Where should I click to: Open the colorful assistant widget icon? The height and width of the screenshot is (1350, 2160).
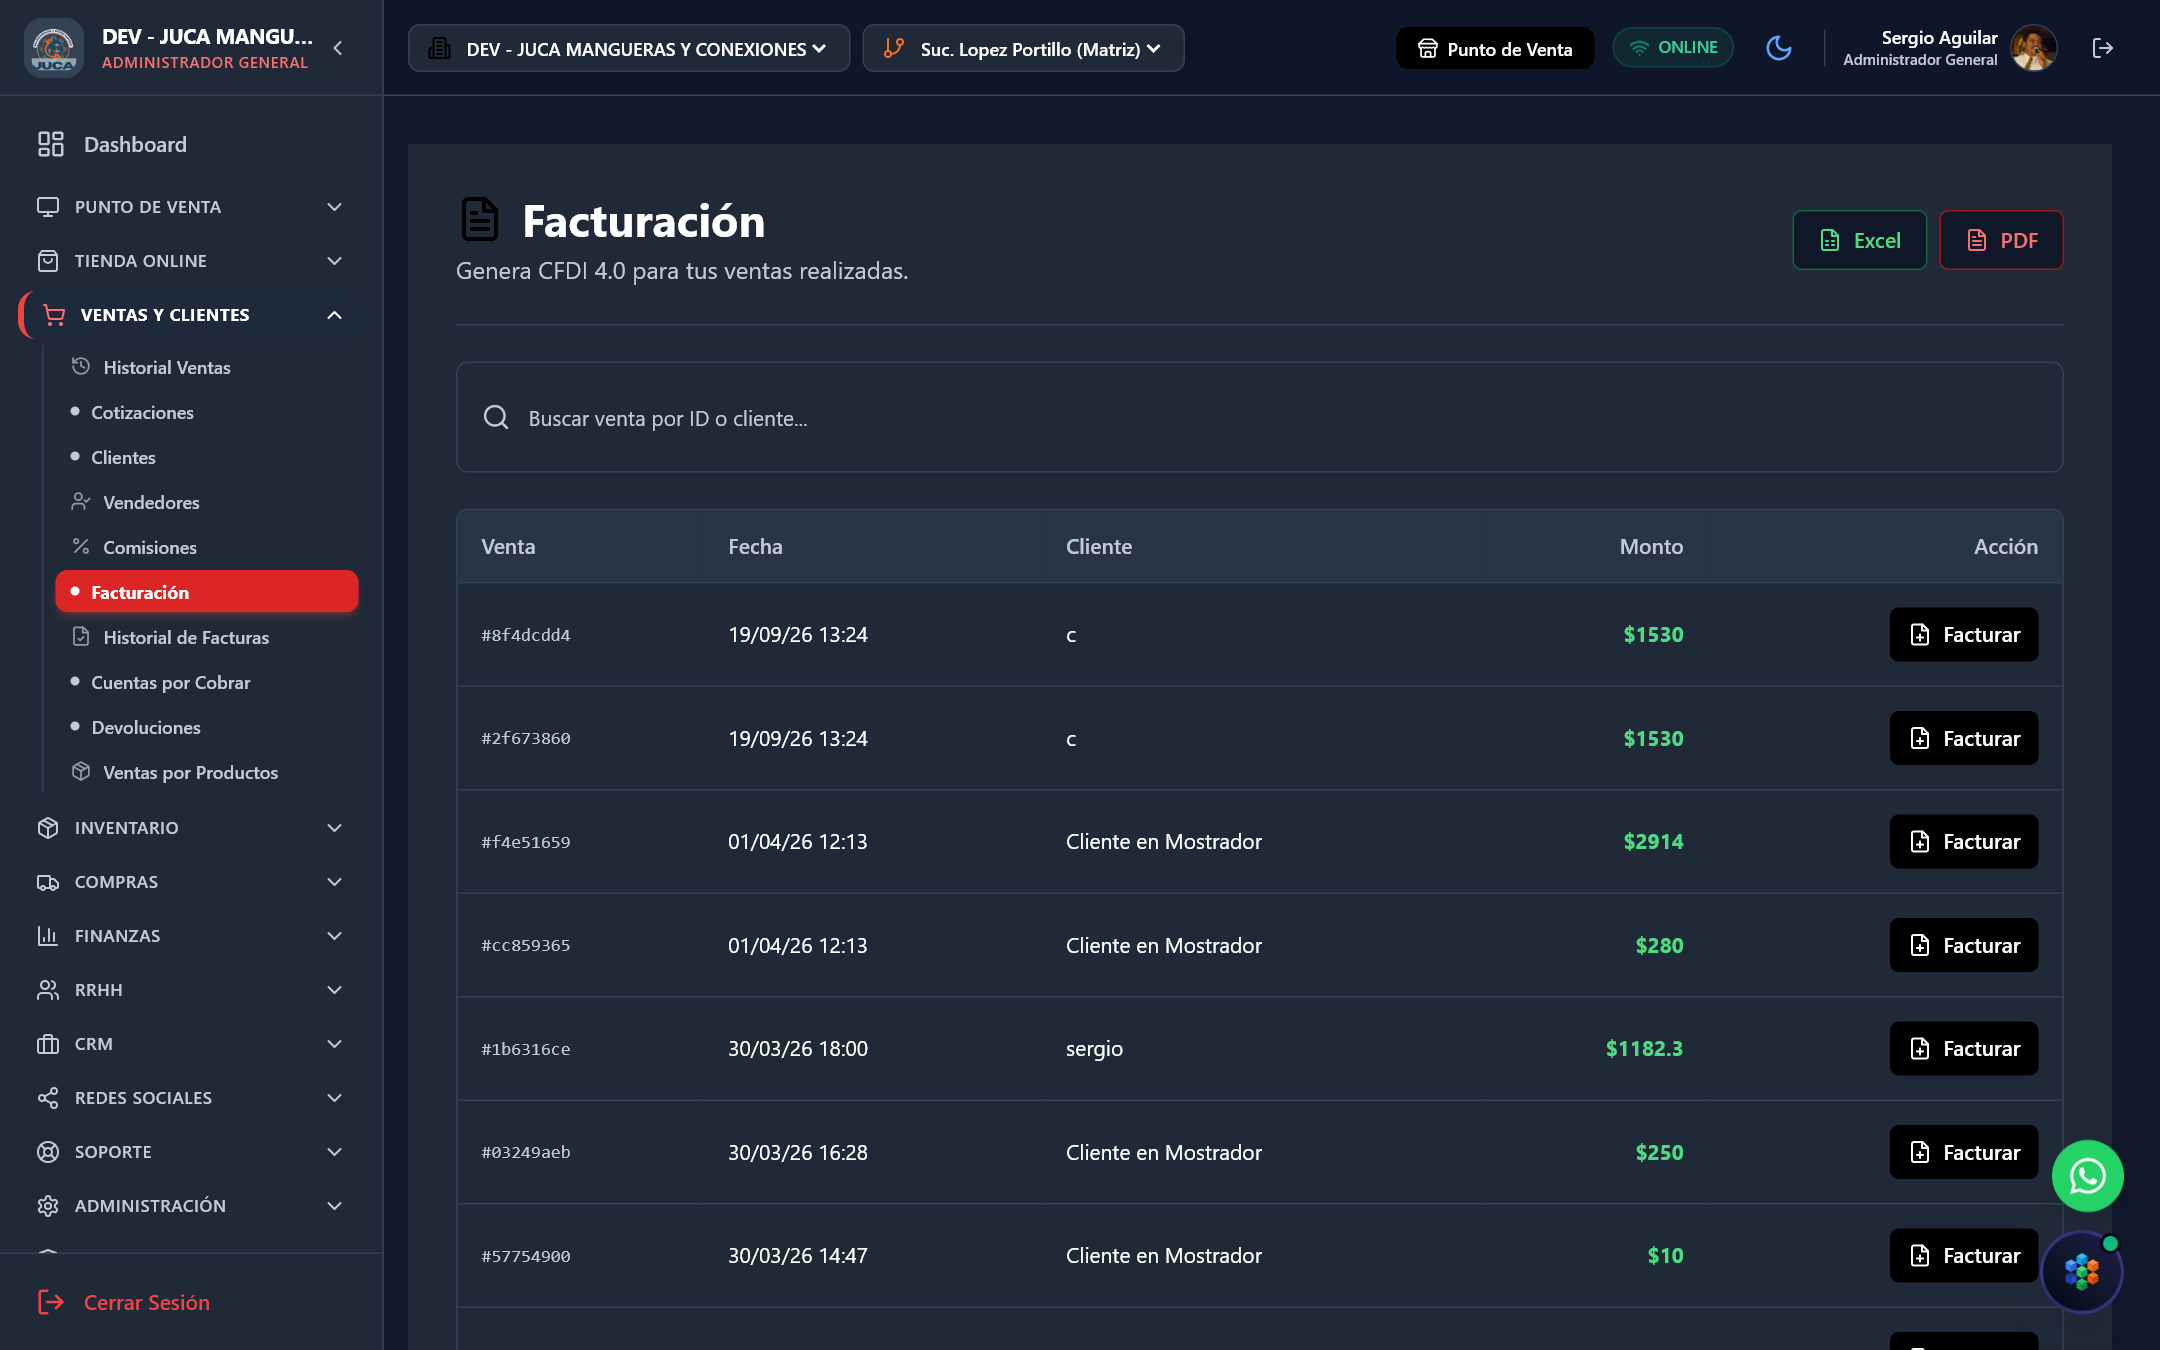[2082, 1272]
